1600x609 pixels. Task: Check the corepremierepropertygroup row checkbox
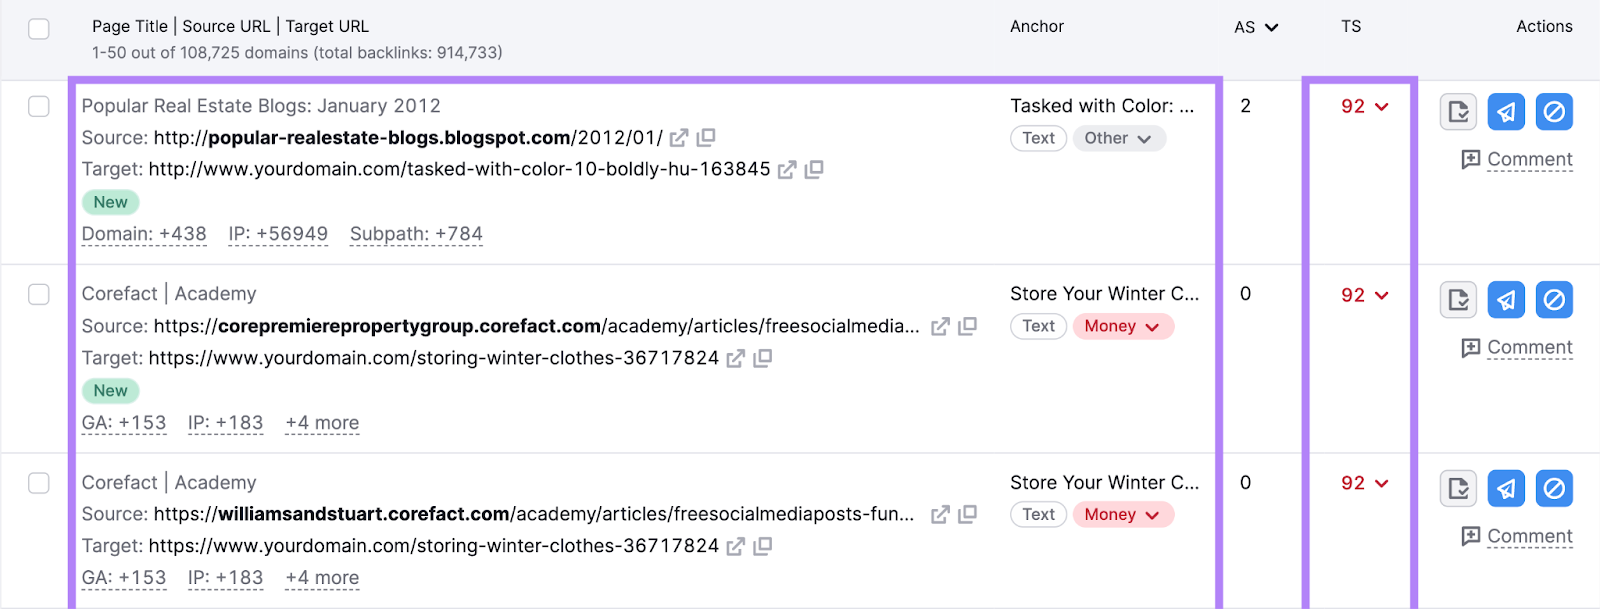[39, 294]
